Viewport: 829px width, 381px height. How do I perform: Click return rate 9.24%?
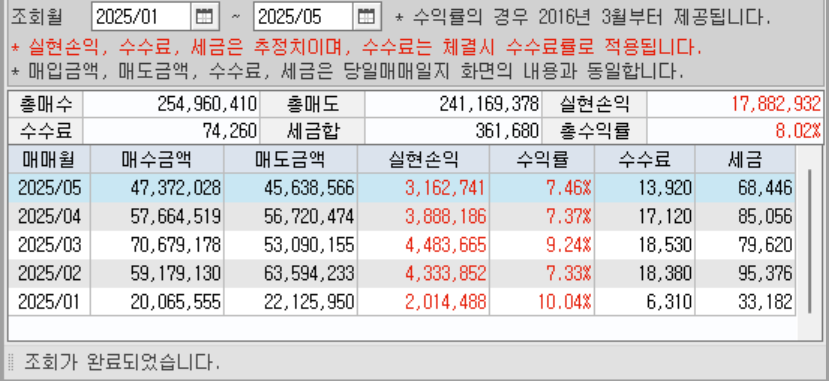568,245
